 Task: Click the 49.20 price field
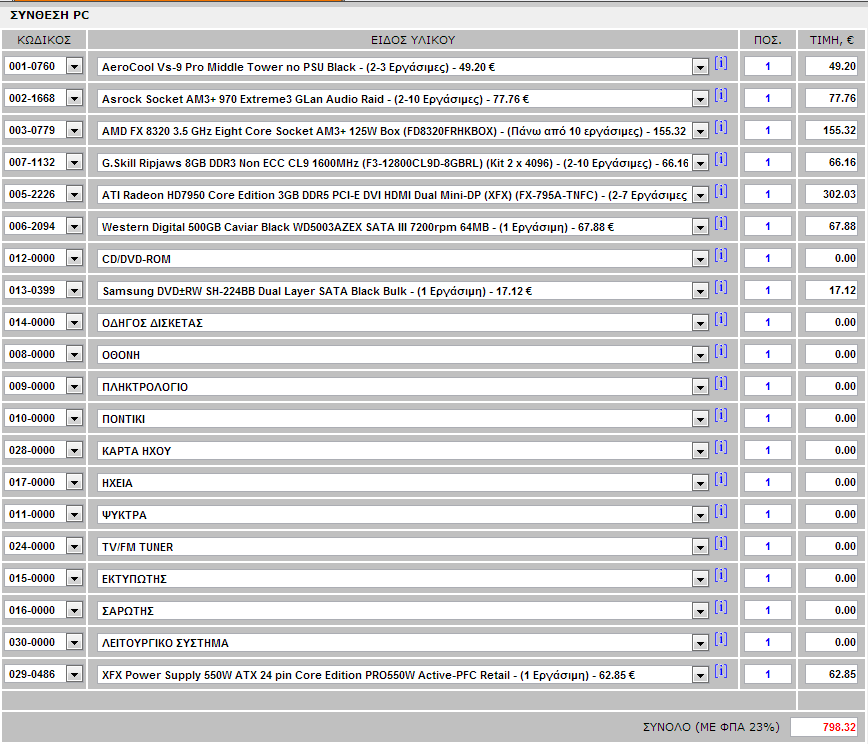(x=831, y=66)
